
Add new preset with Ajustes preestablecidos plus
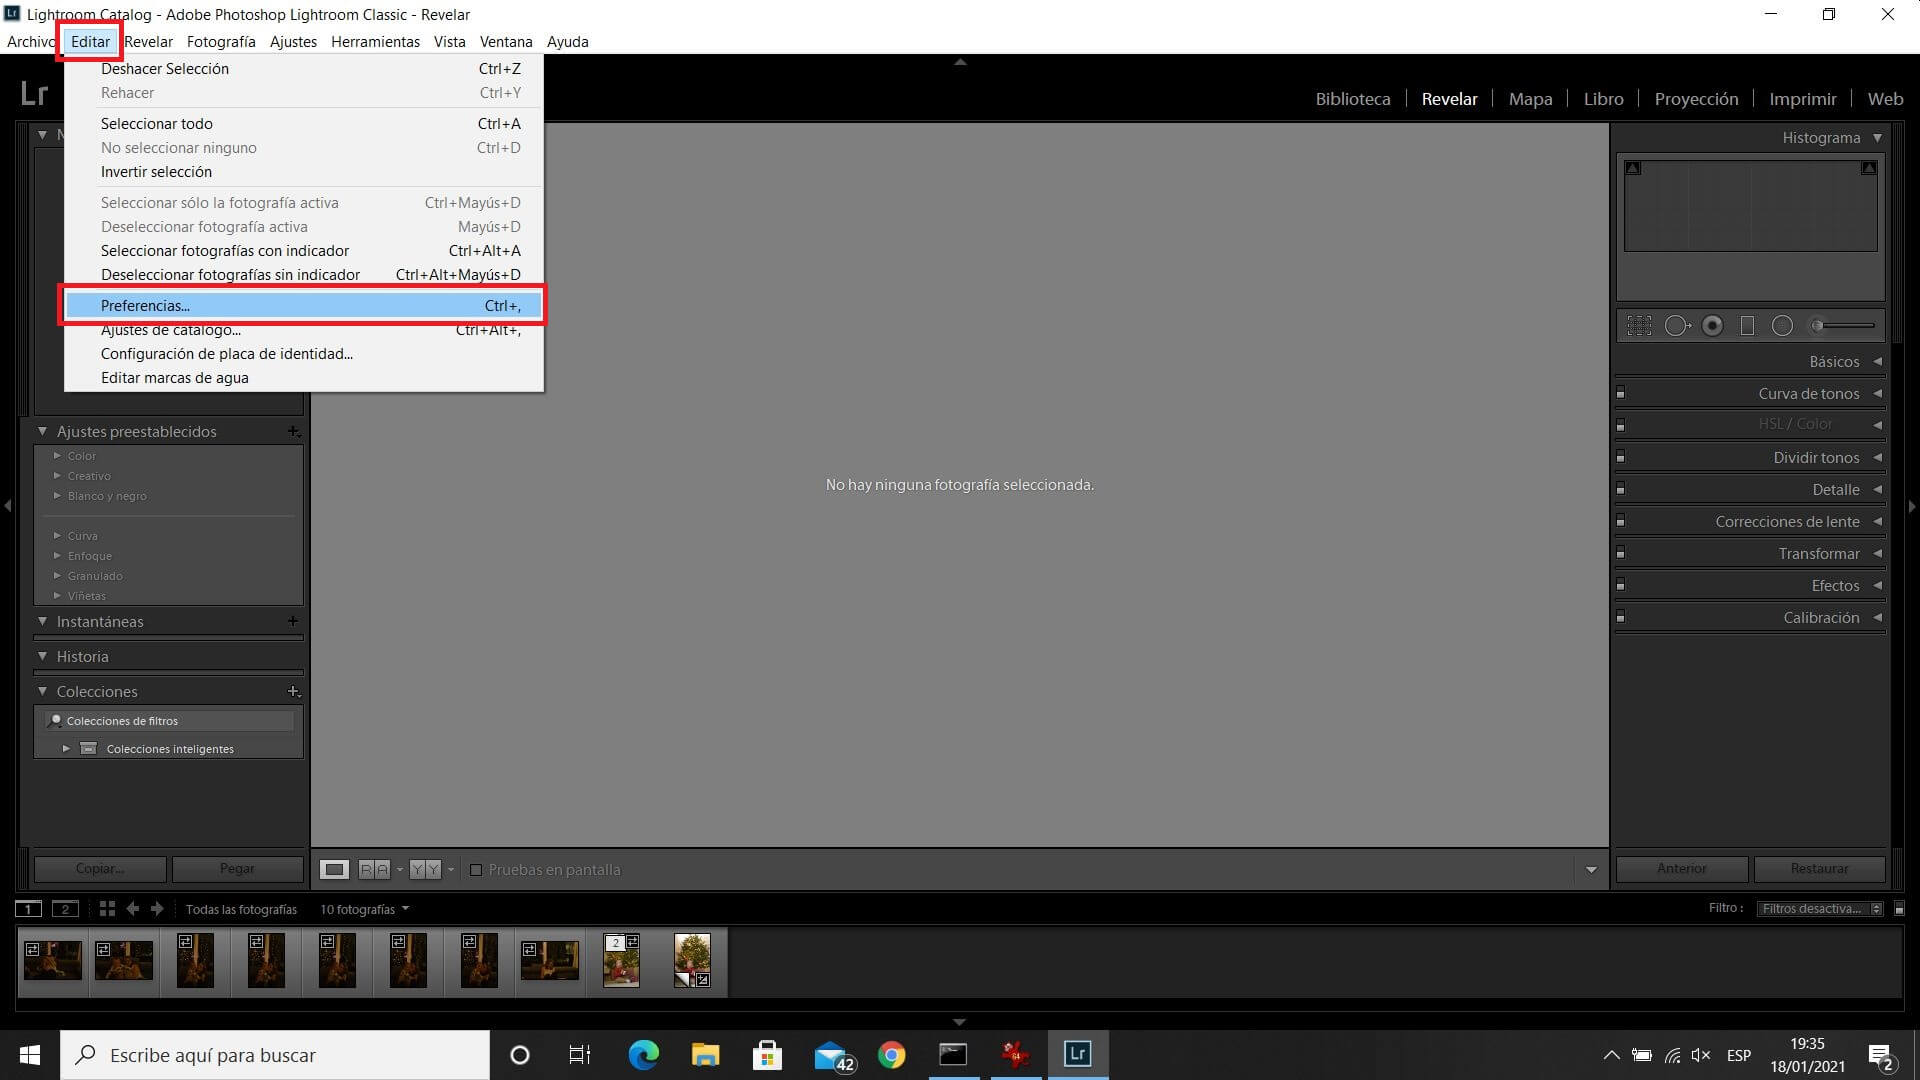pos(293,431)
